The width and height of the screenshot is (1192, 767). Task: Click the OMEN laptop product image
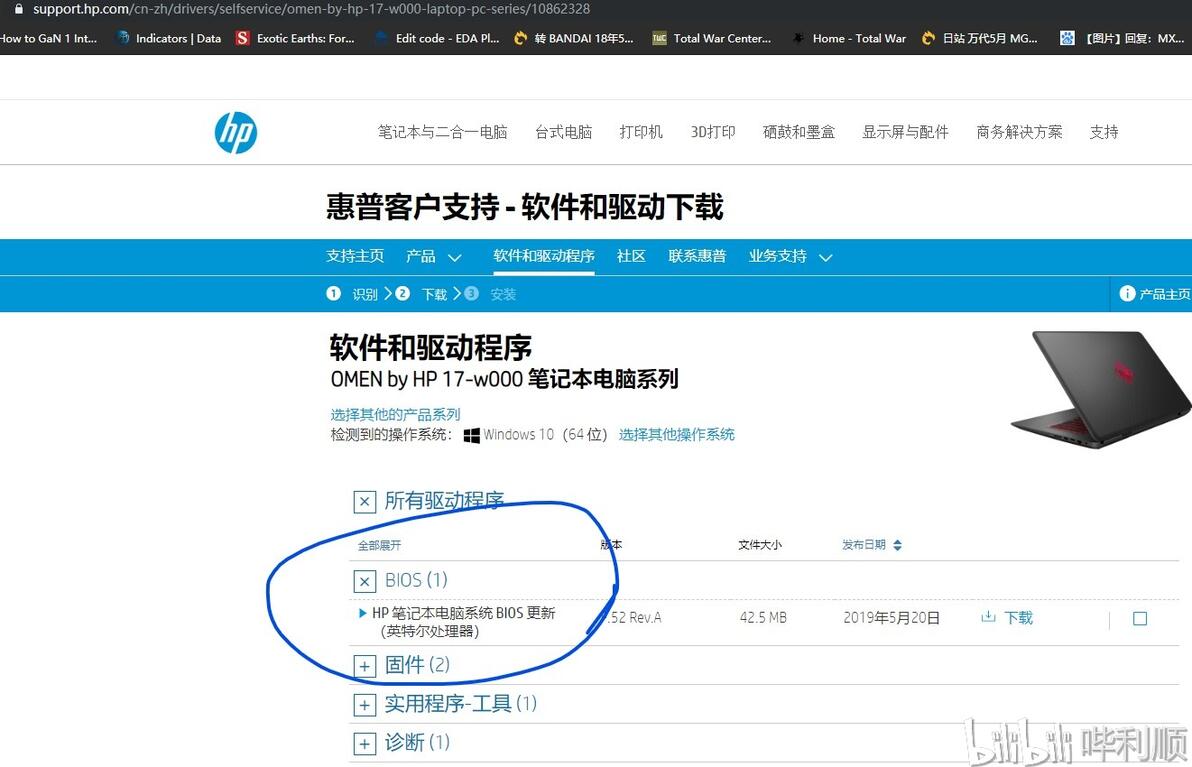pyautogui.click(x=1101, y=388)
